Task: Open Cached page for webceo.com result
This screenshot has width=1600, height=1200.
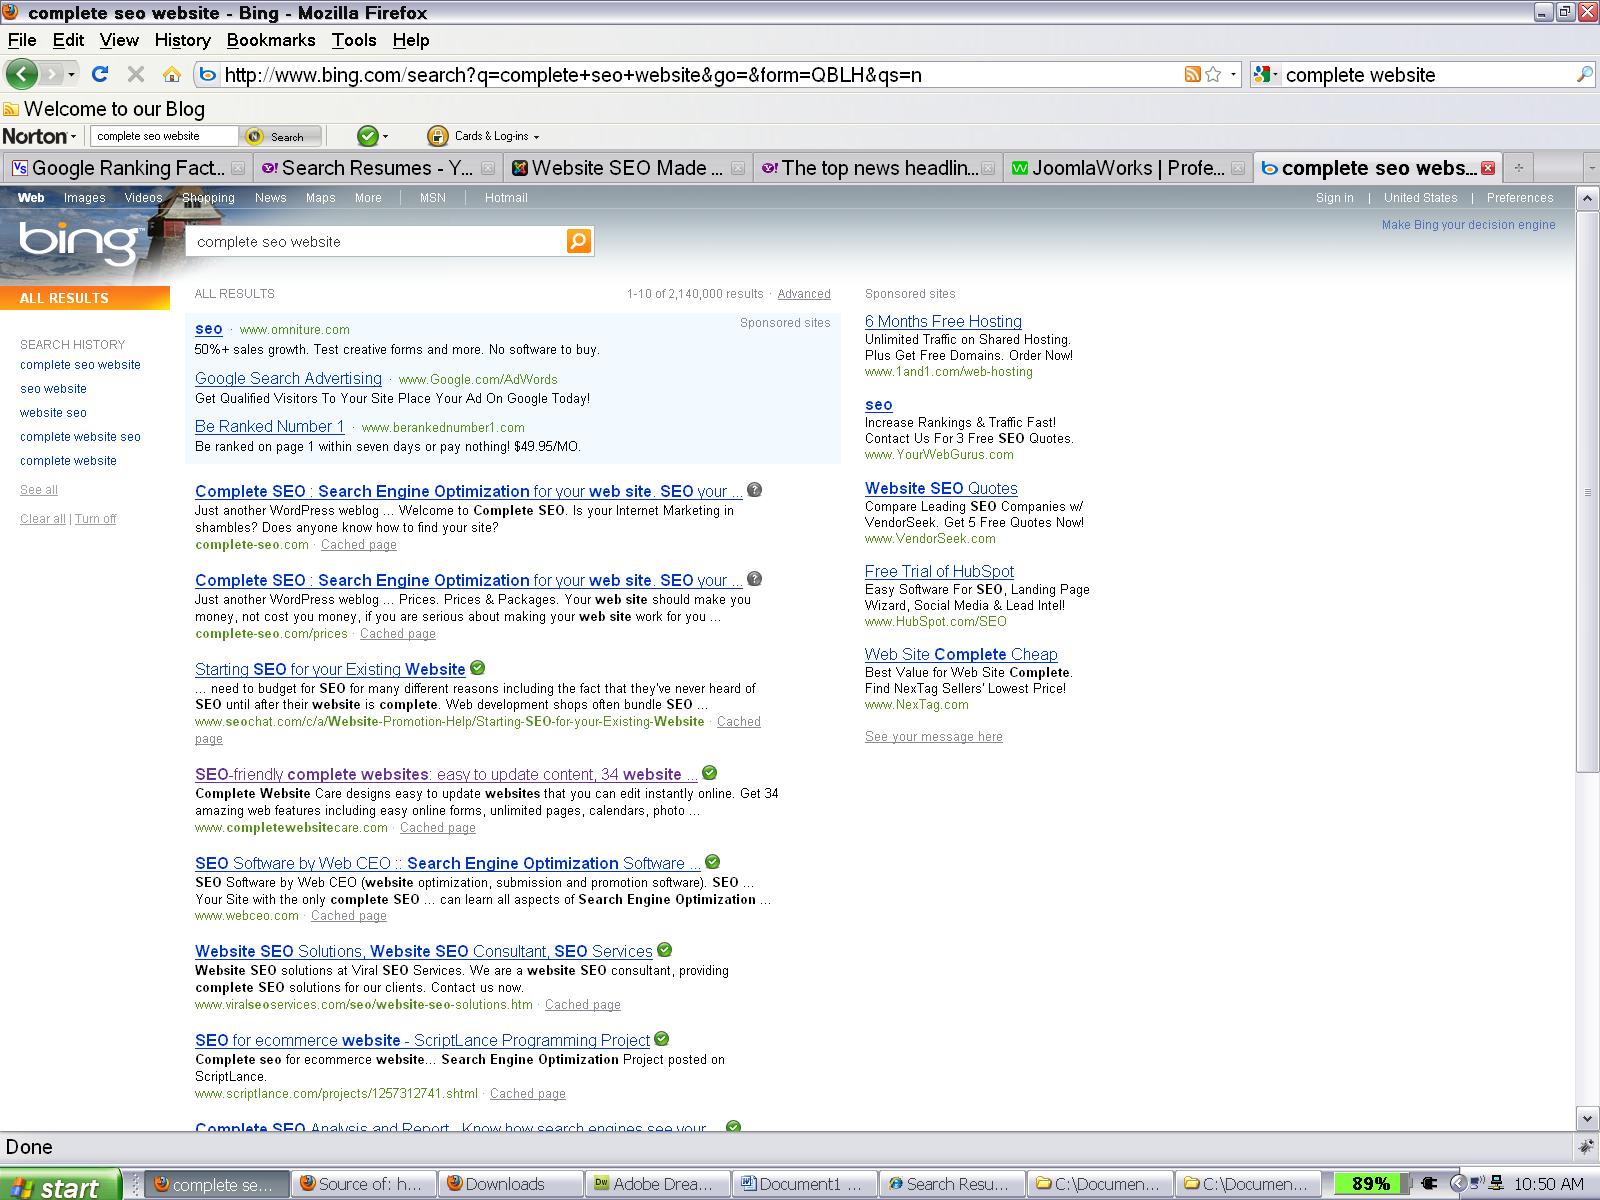Action: coord(348,916)
